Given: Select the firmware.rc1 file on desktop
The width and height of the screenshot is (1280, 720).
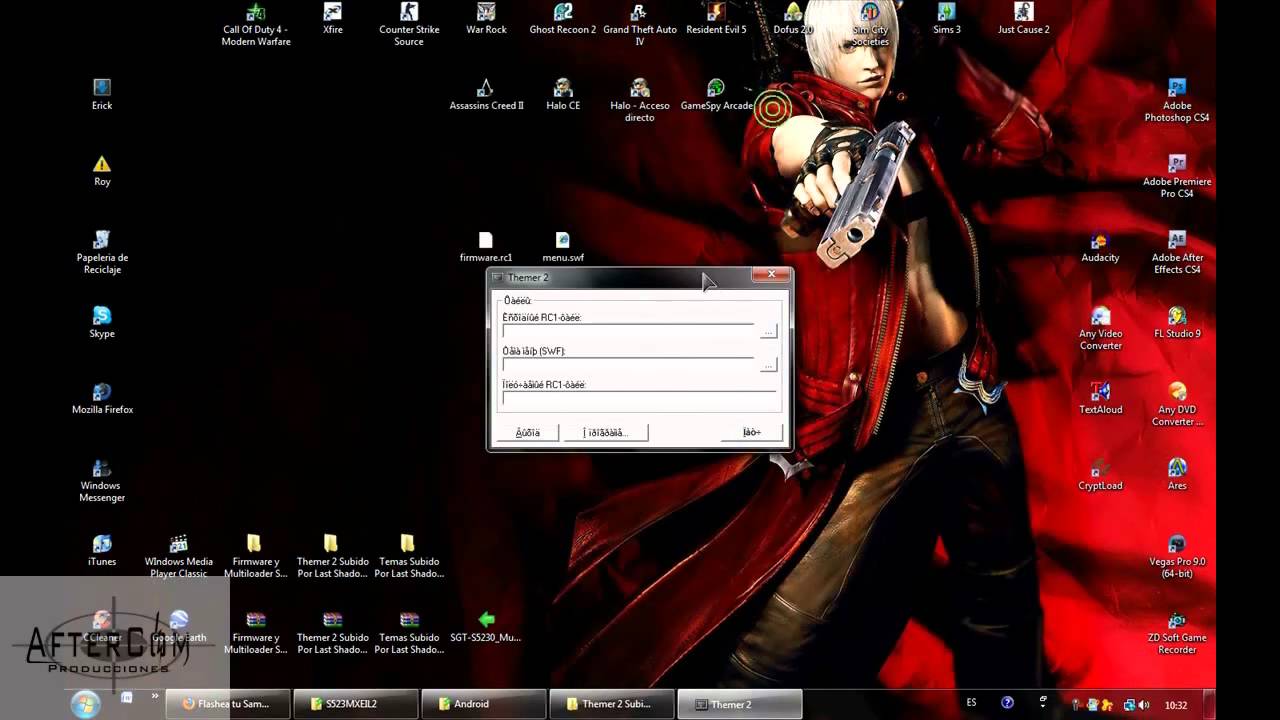Looking at the screenshot, I should [x=486, y=246].
